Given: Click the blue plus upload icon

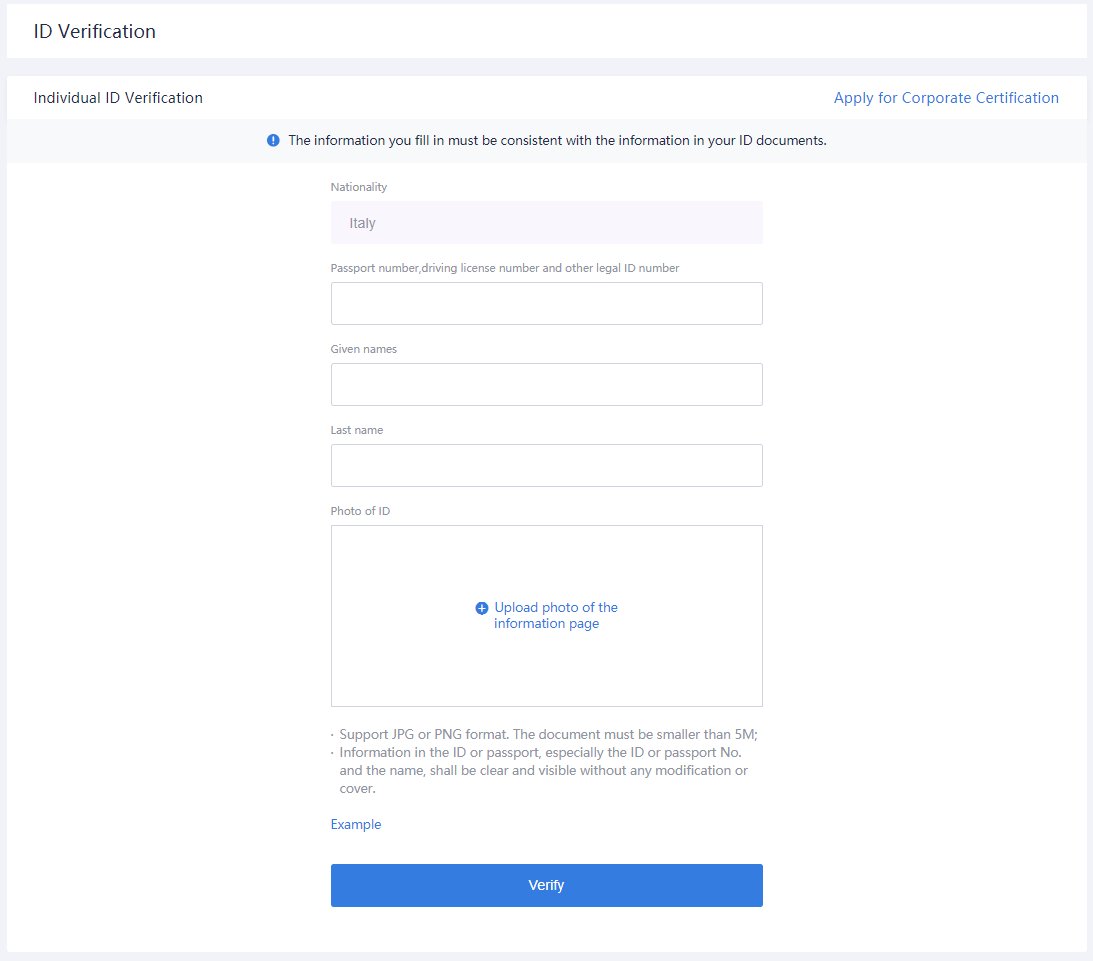Looking at the screenshot, I should point(481,608).
